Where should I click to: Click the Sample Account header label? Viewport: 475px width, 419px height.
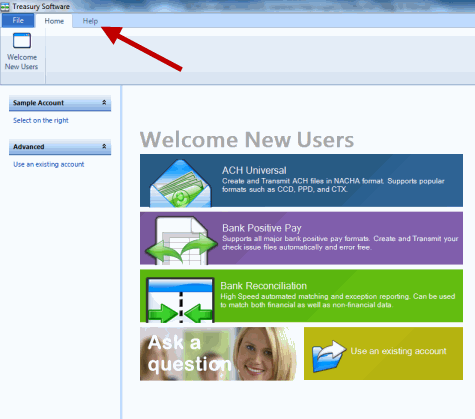38,103
